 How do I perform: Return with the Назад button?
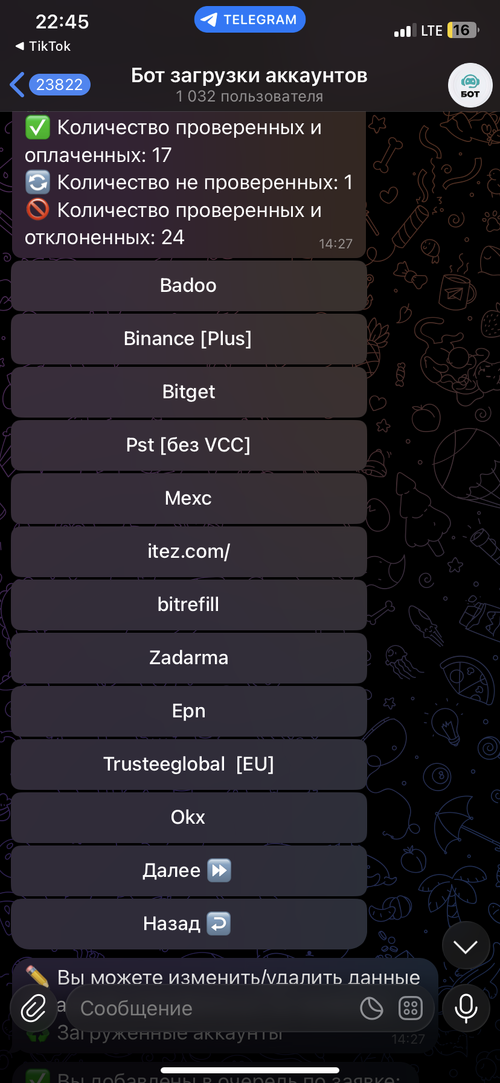point(189,923)
